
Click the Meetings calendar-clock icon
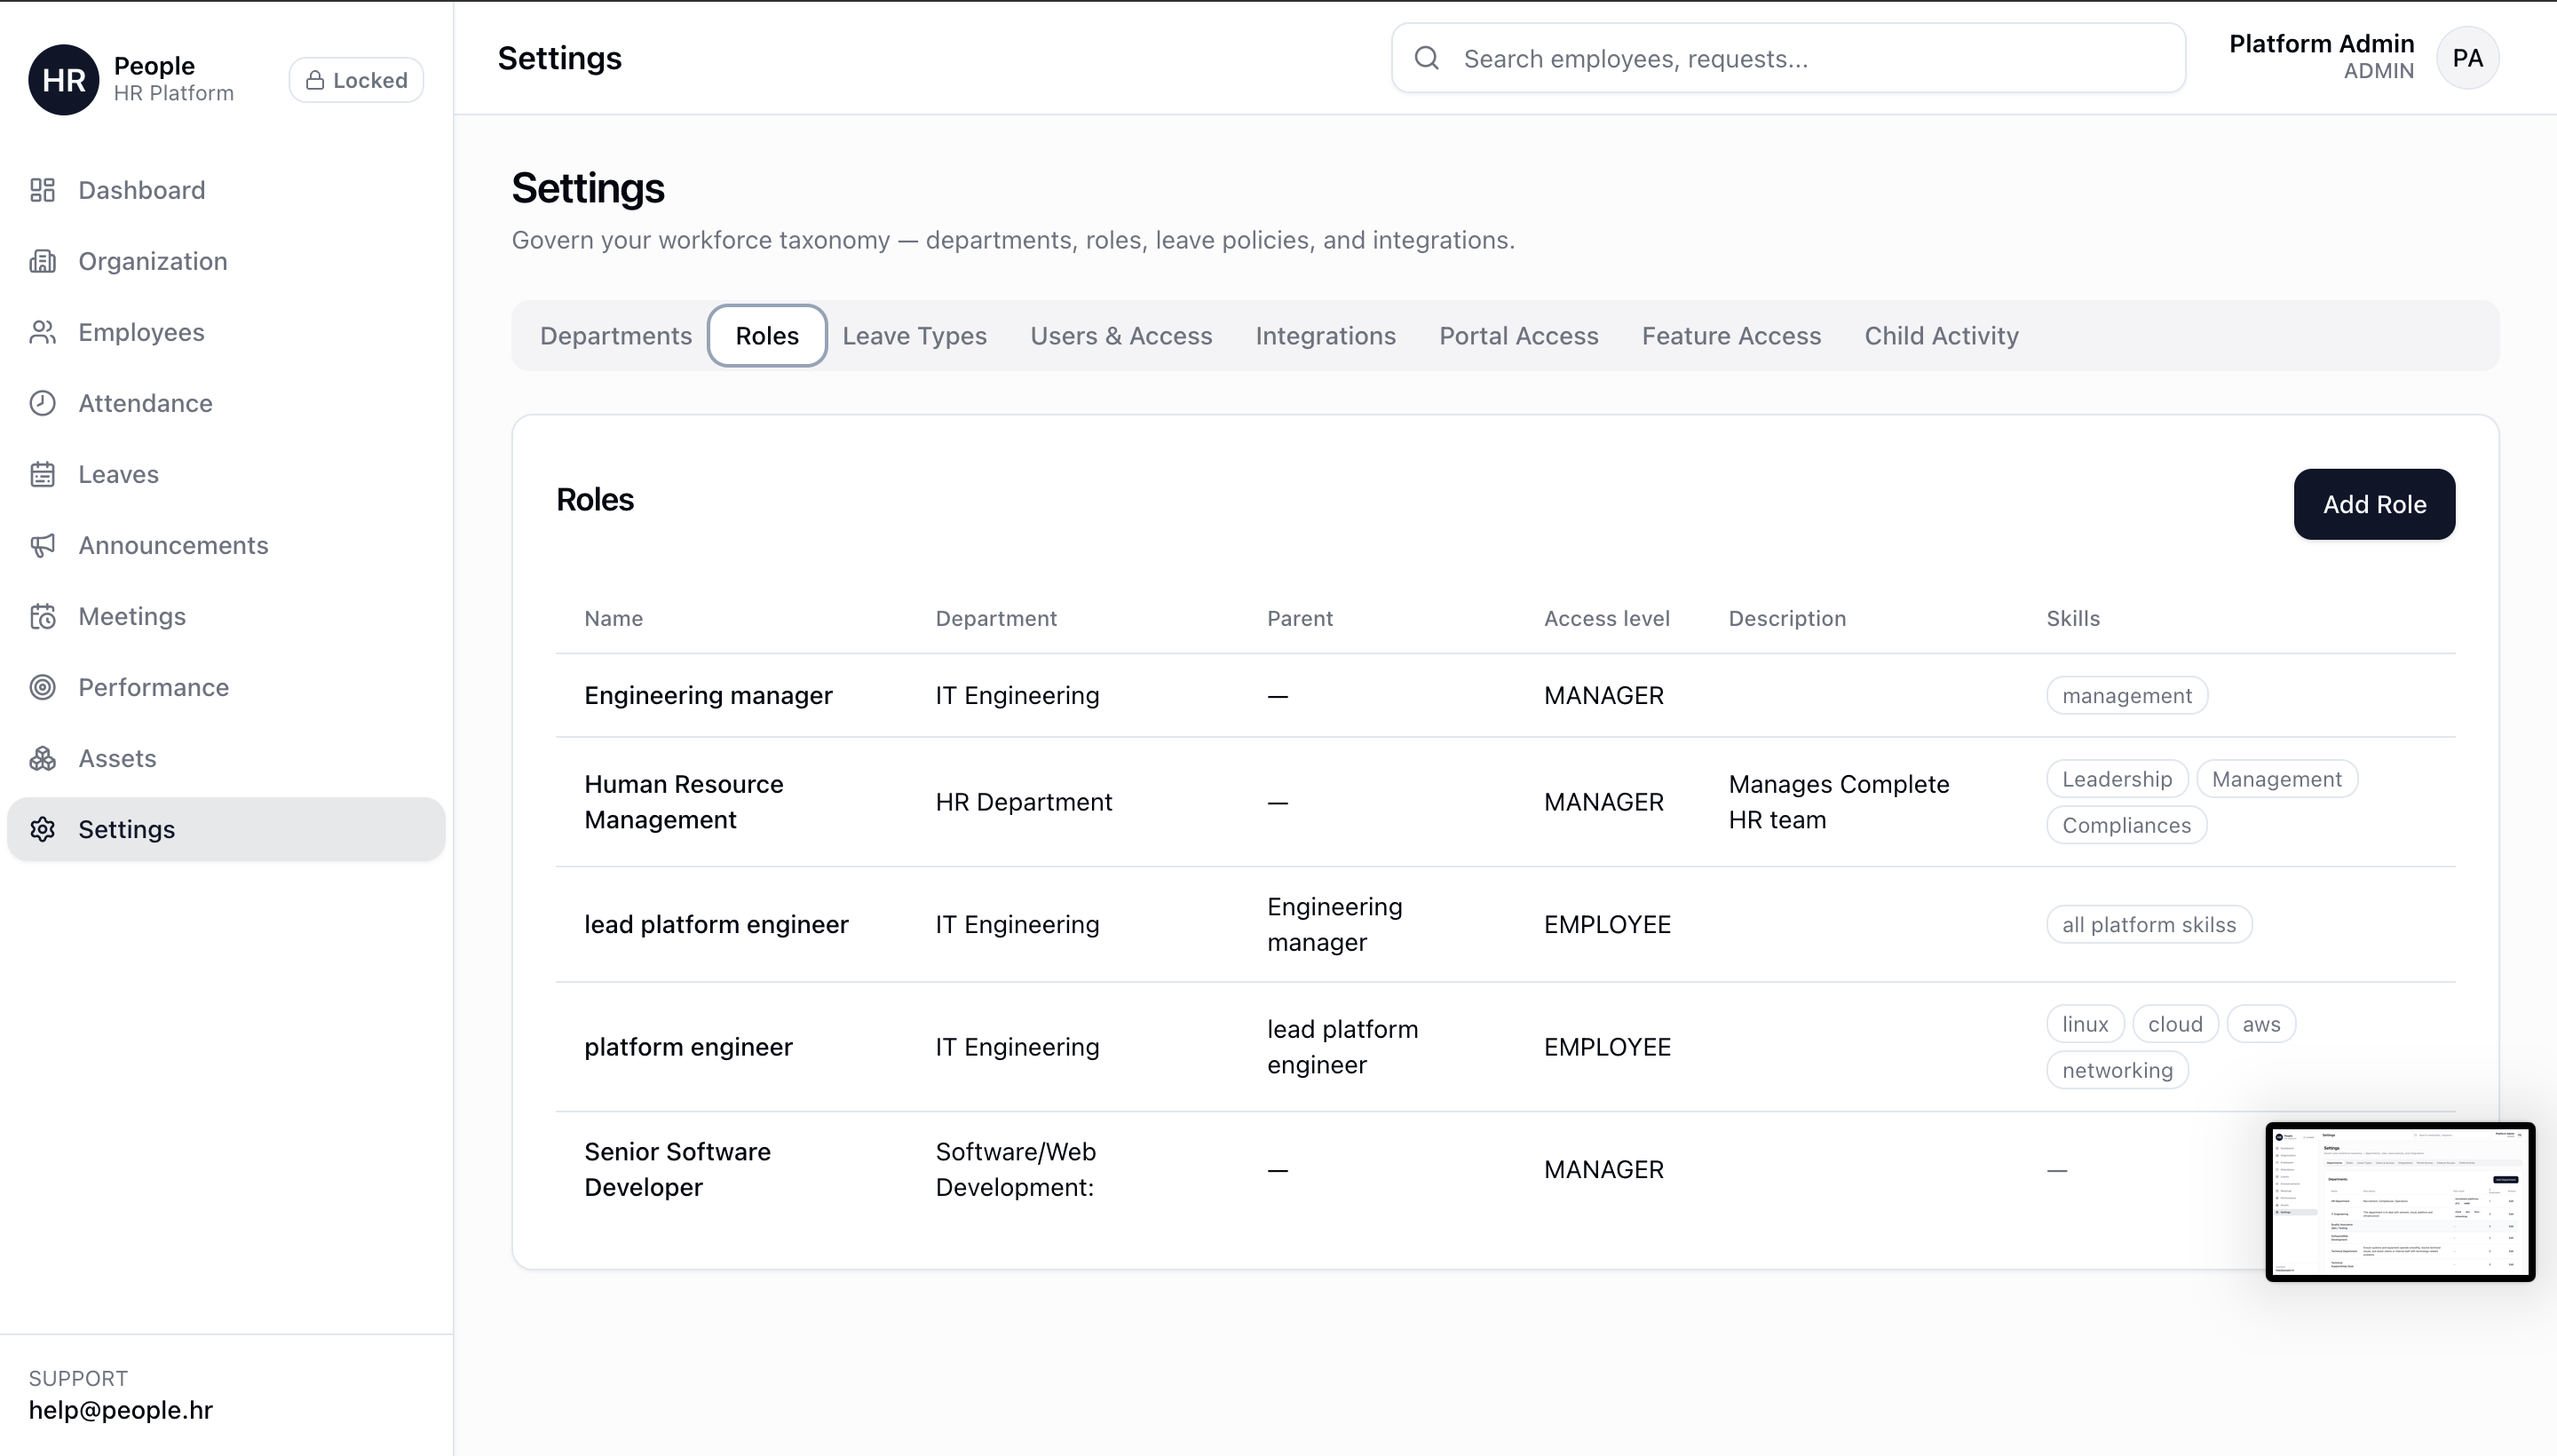coord(42,616)
